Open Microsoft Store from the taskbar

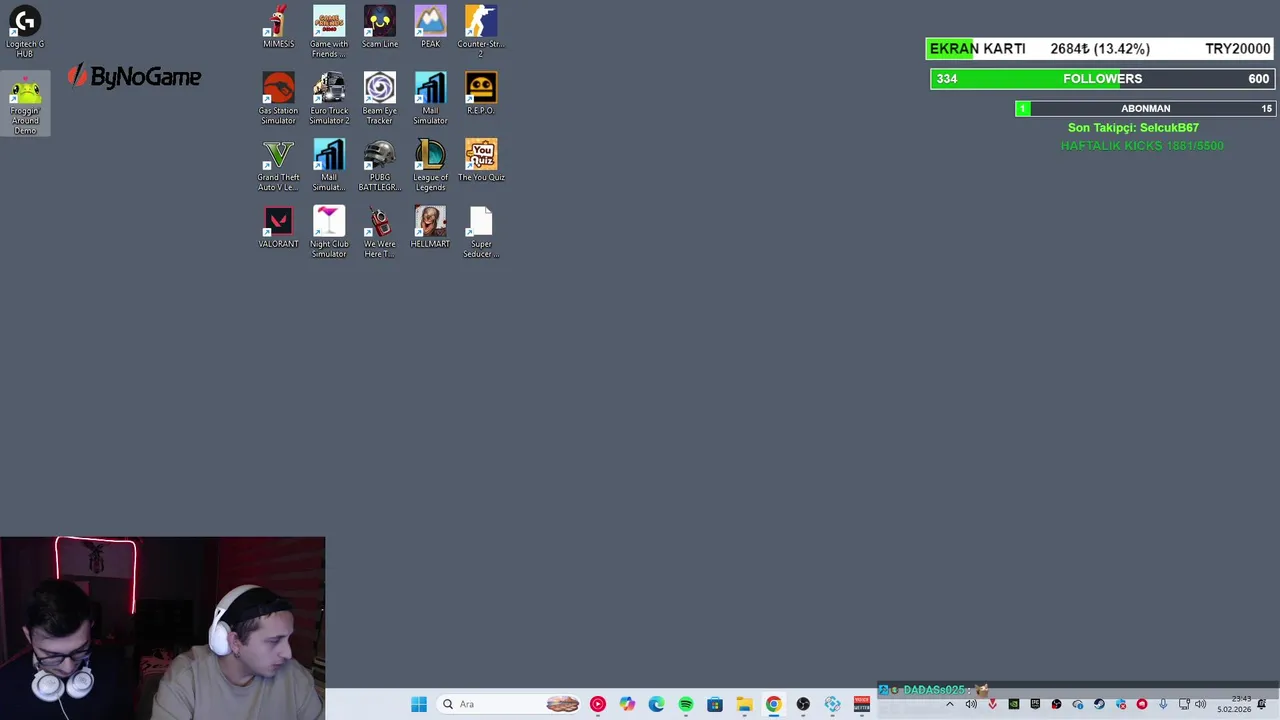[x=715, y=704]
